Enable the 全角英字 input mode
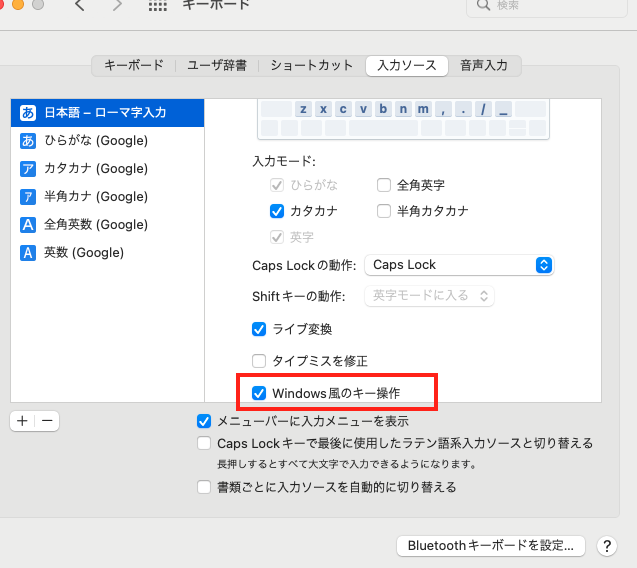 384,185
